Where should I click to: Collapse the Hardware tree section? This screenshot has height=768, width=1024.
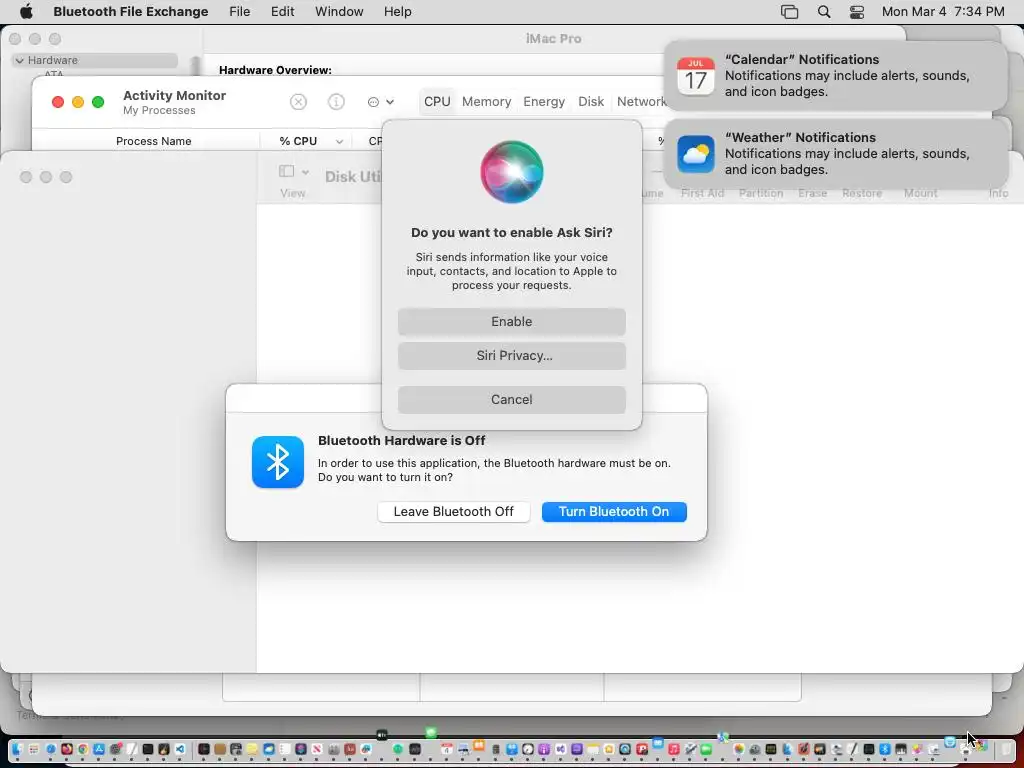20,60
